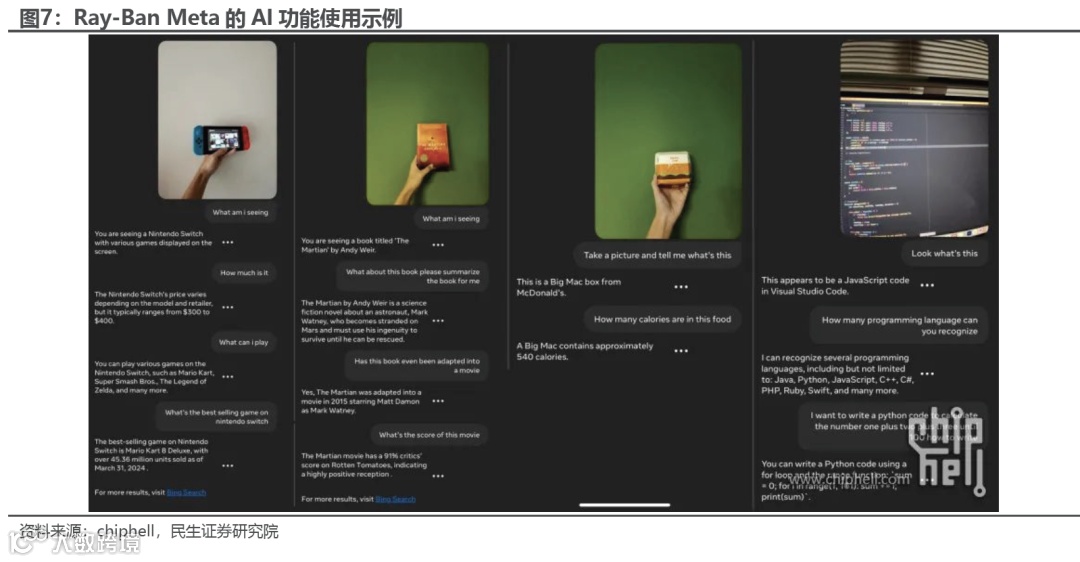Open more options beside the Martian summary reply
Screen dimensions: 1080x562
[x=438, y=320]
